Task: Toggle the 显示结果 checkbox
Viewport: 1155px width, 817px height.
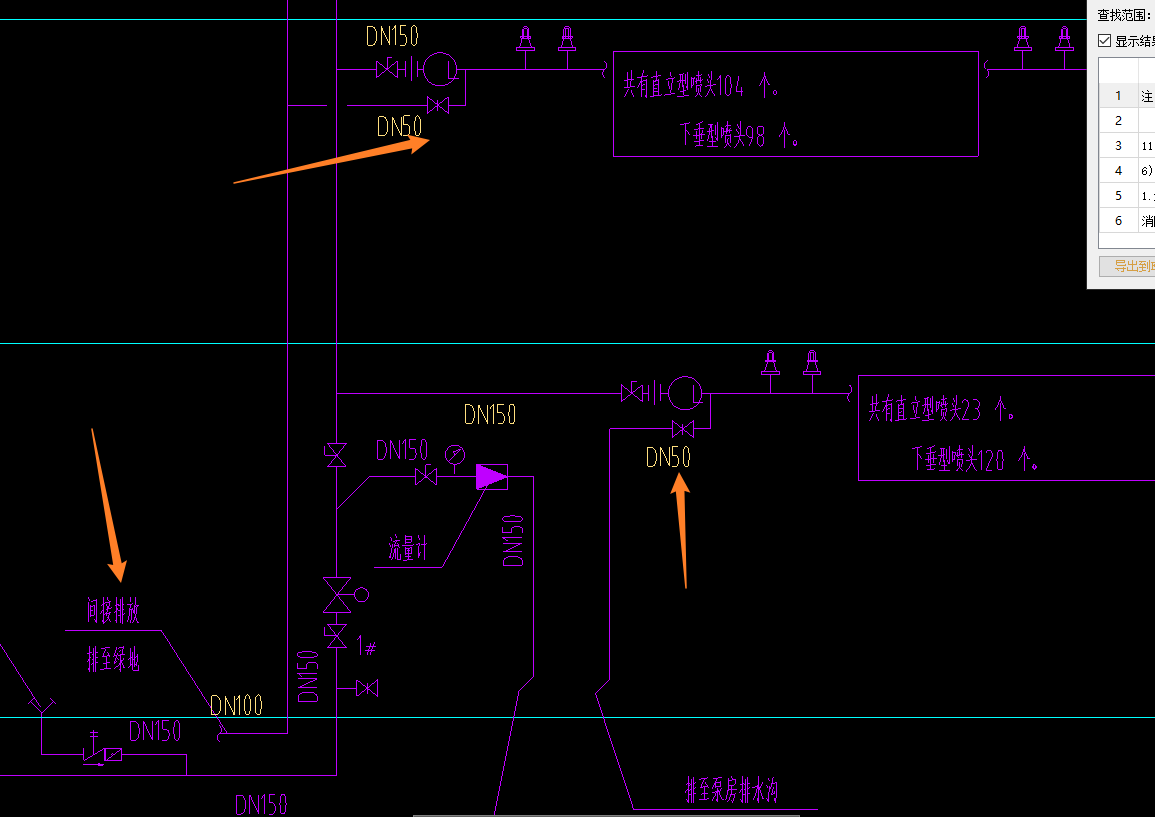Action: pyautogui.click(x=1104, y=41)
